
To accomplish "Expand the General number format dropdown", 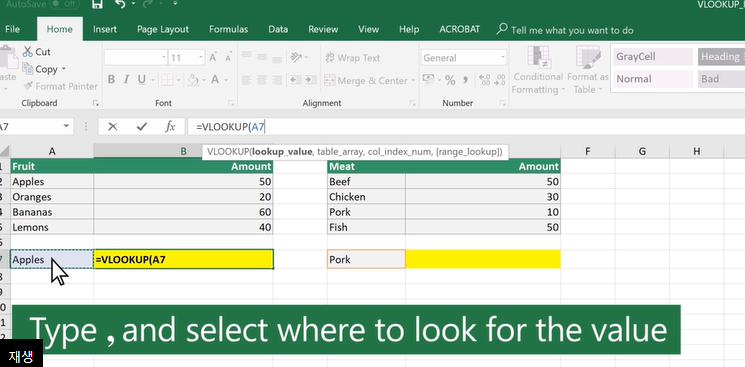I will tap(503, 58).
